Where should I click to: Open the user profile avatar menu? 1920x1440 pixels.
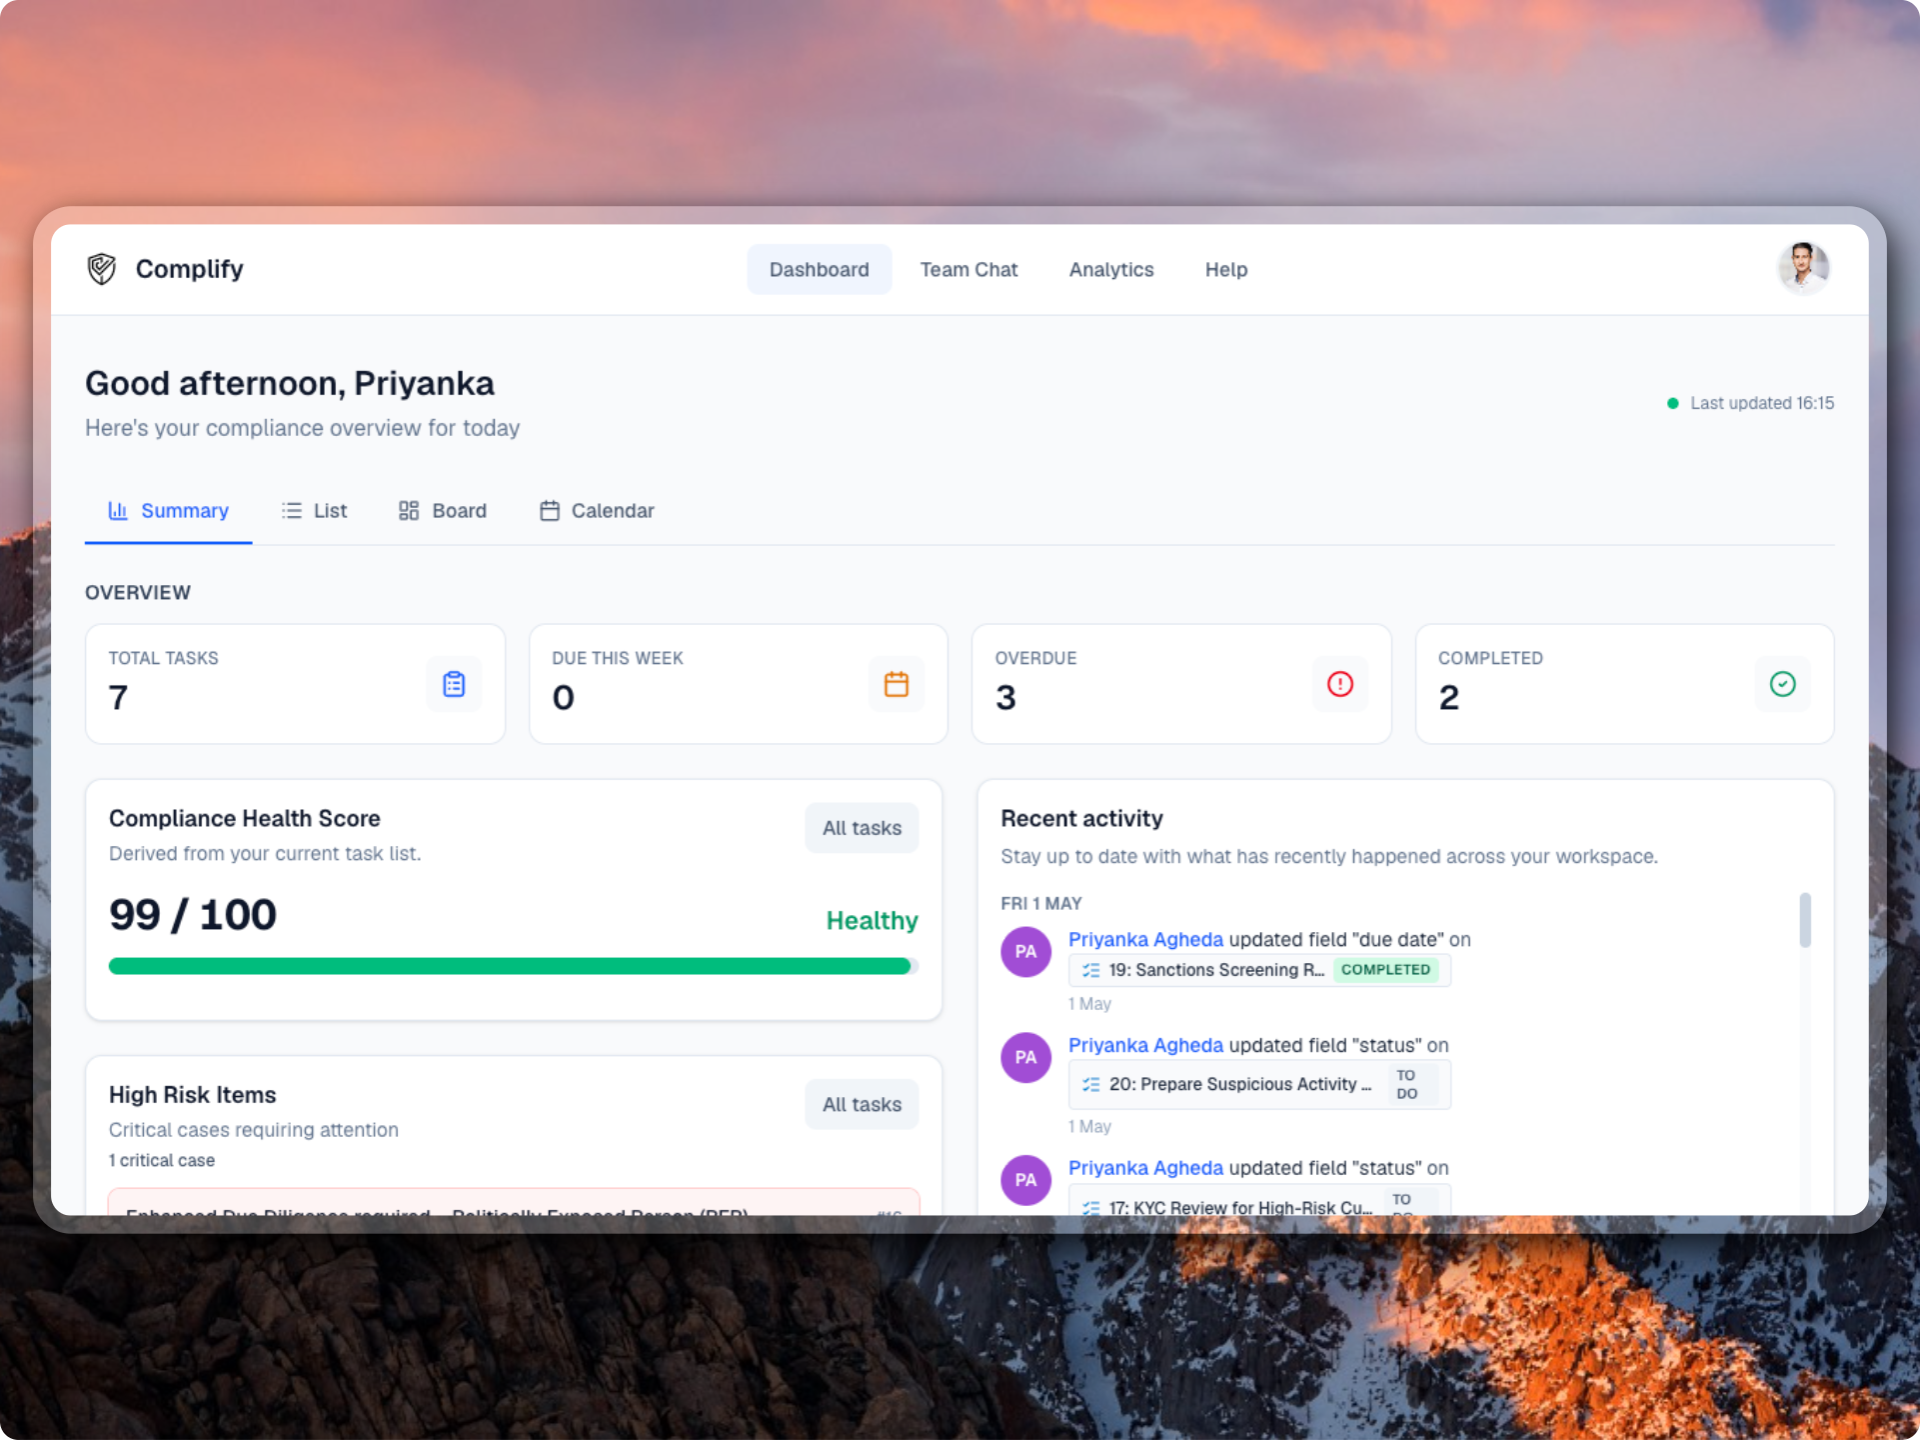coord(1803,269)
